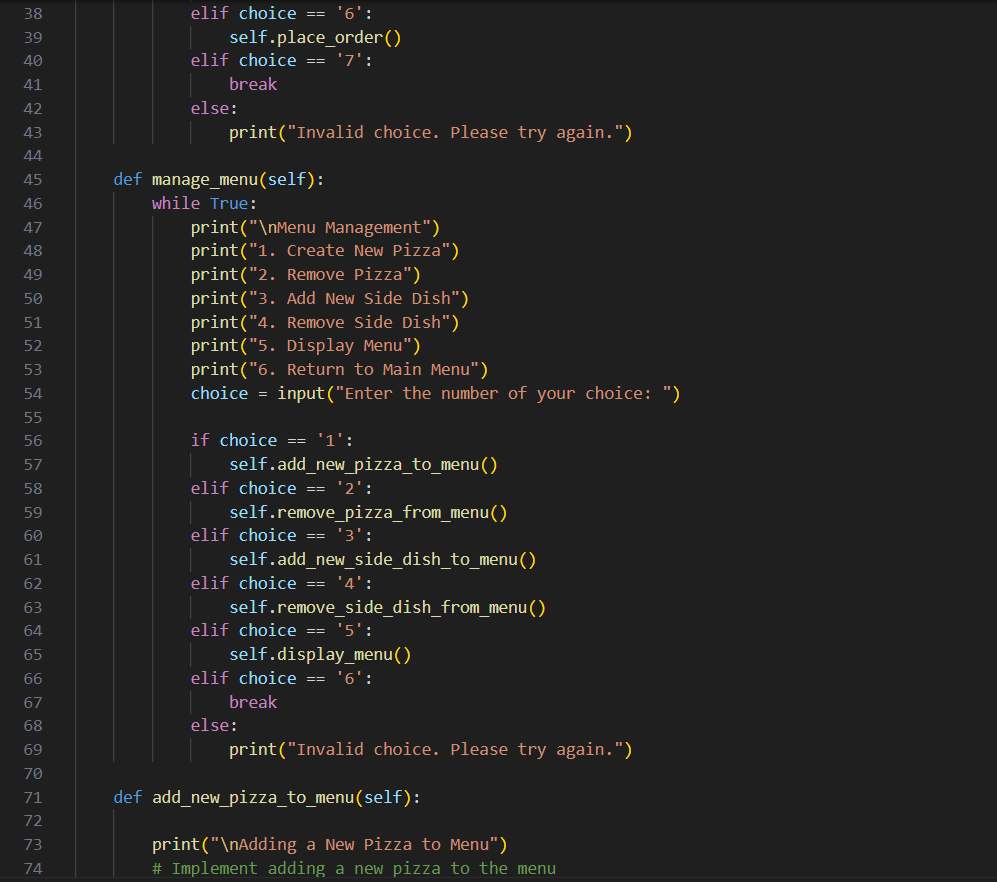Click line number 38 in the gutter
Image resolution: width=997 pixels, height=882 pixels.
pyautogui.click(x=32, y=13)
